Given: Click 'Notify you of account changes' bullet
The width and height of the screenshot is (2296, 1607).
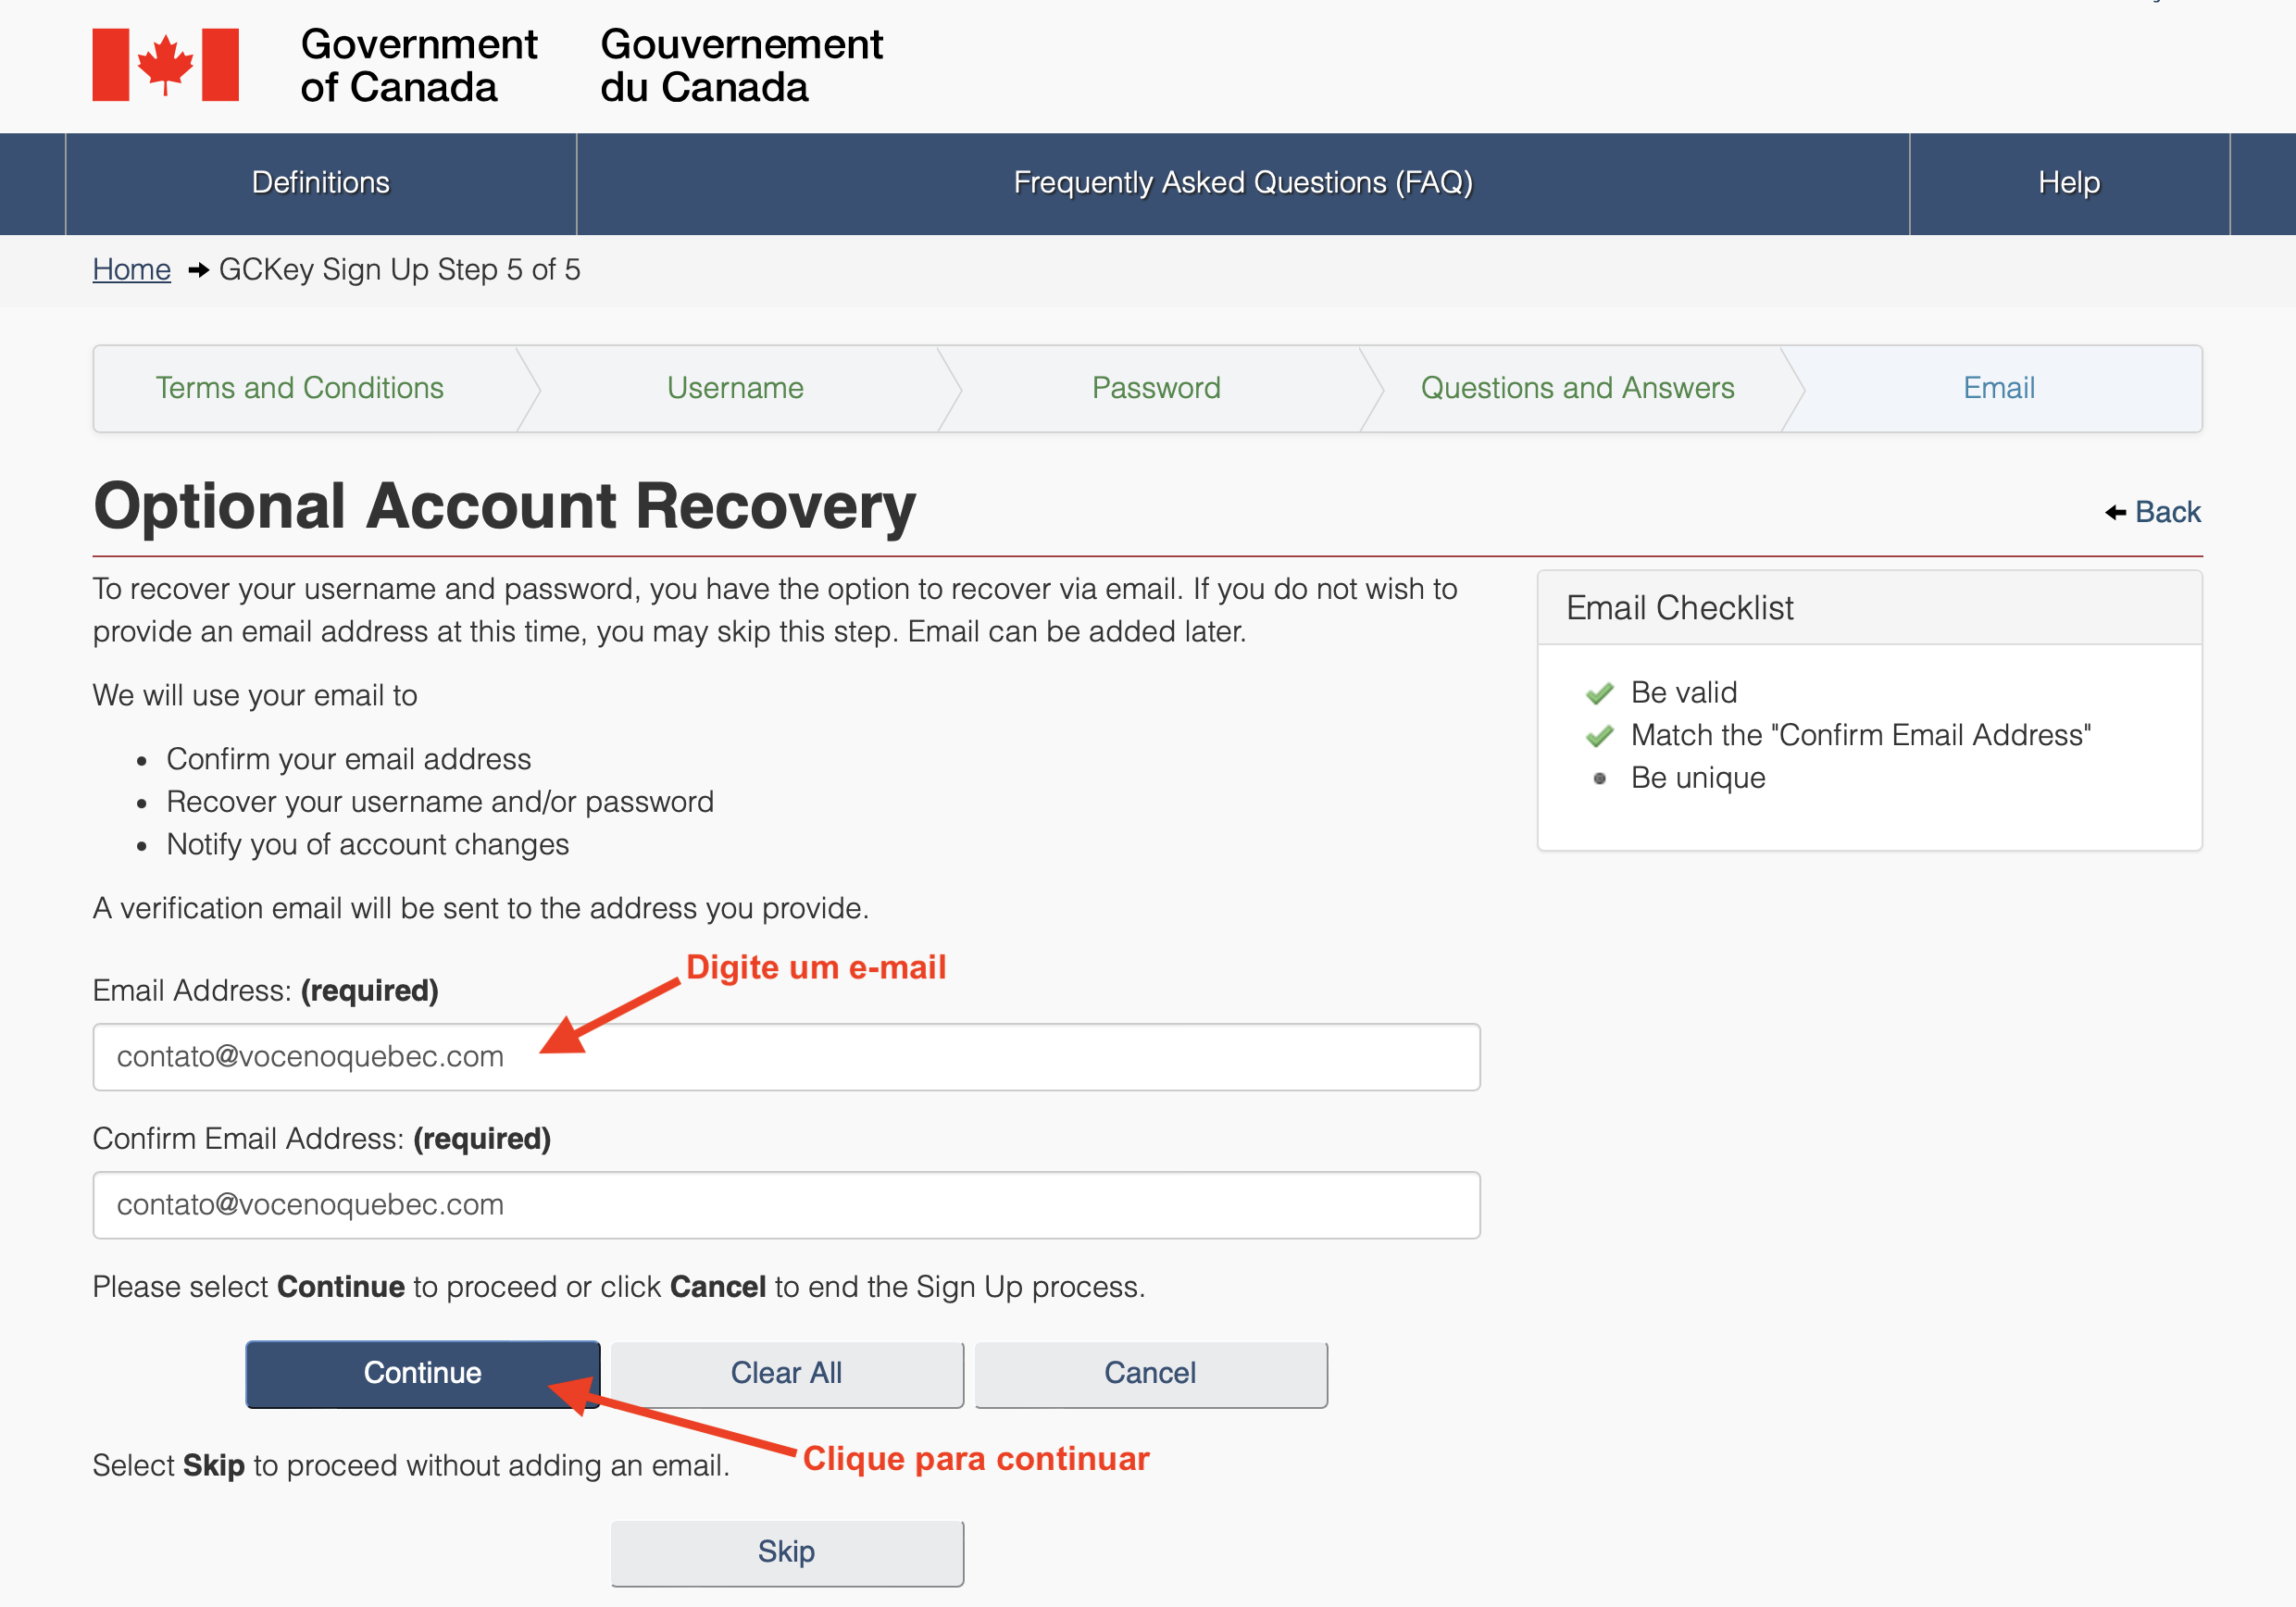Looking at the screenshot, I should pyautogui.click(x=367, y=845).
